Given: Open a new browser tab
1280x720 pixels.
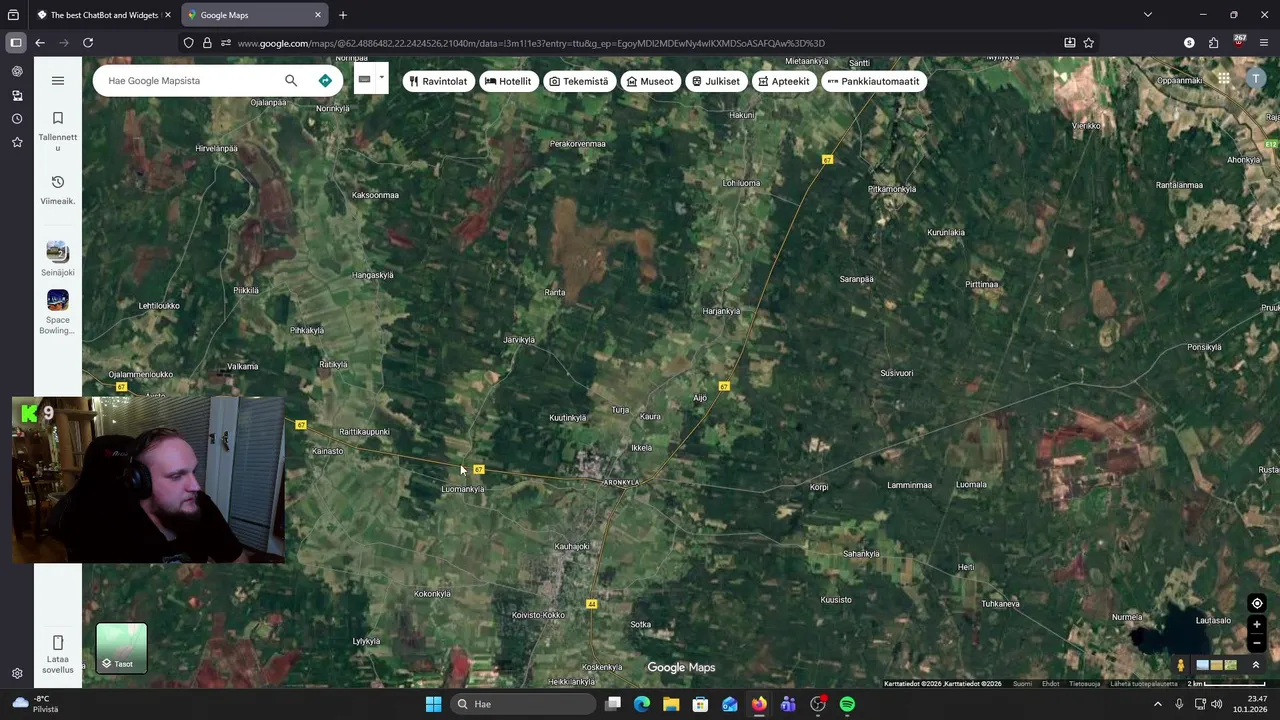Looking at the screenshot, I should [343, 15].
